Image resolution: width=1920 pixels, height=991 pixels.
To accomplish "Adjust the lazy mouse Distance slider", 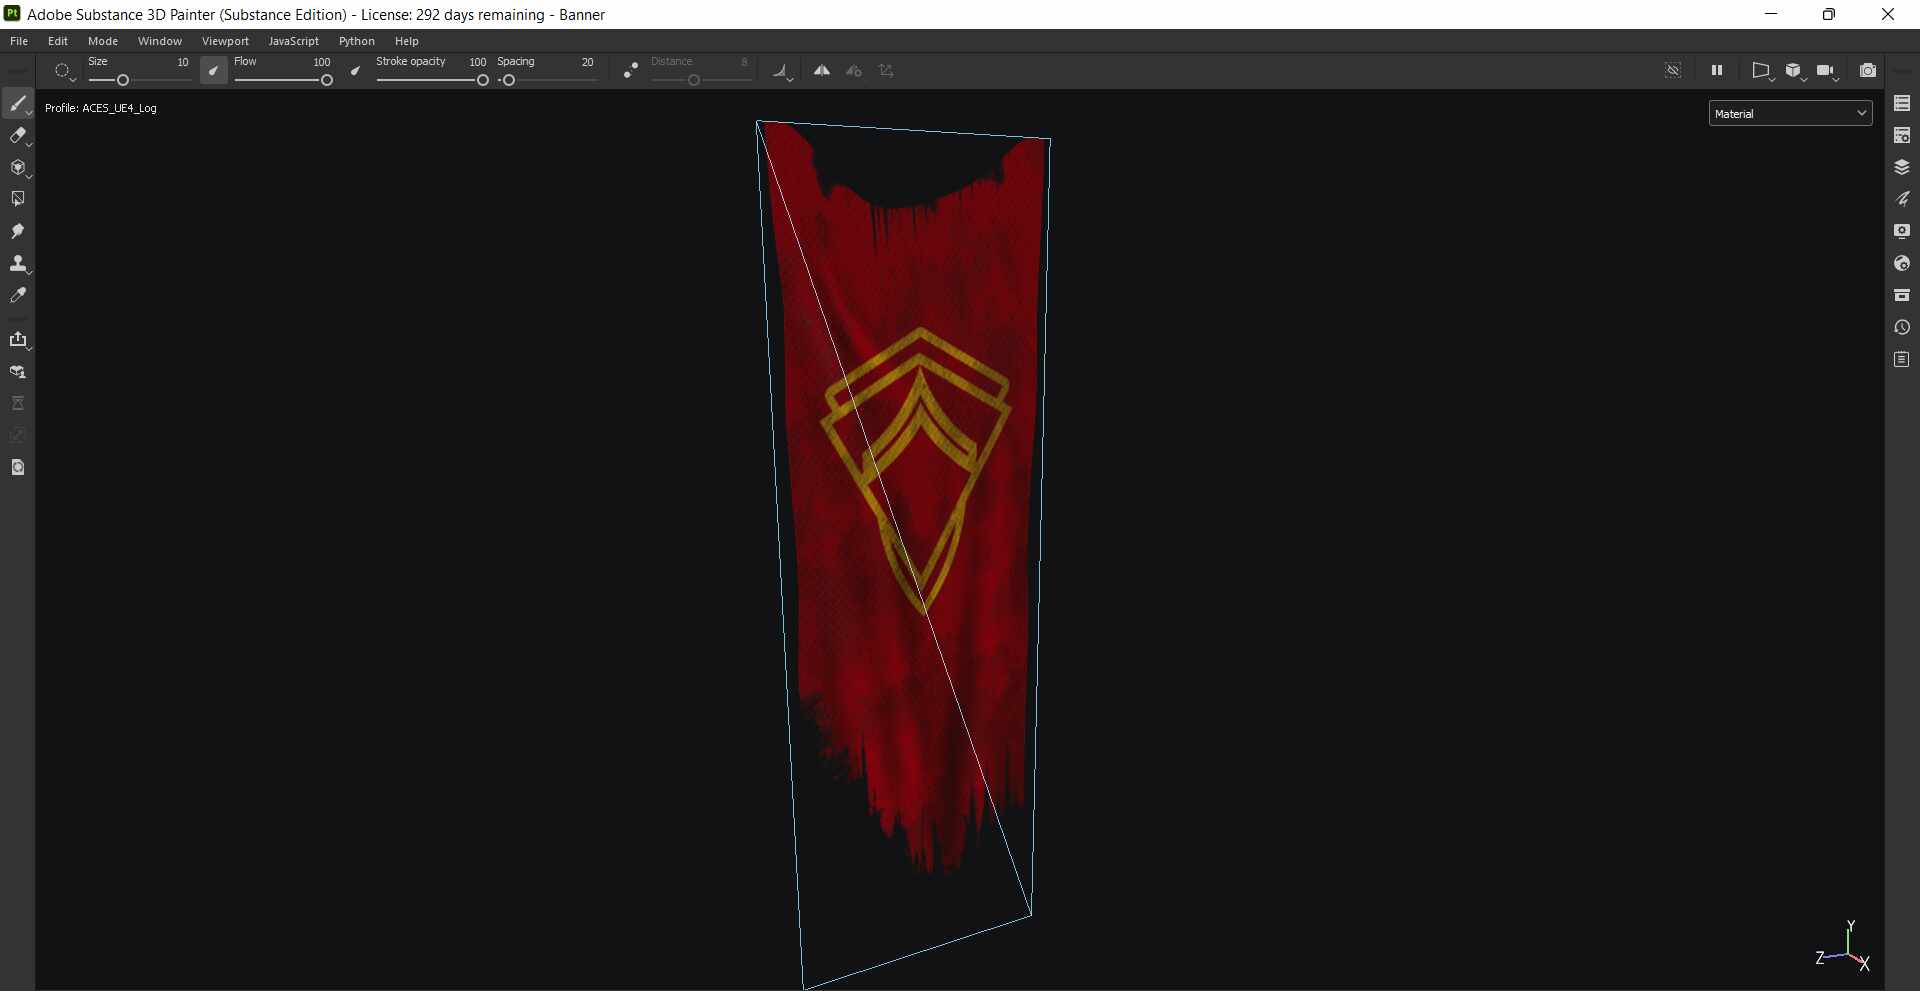I will pyautogui.click(x=700, y=80).
